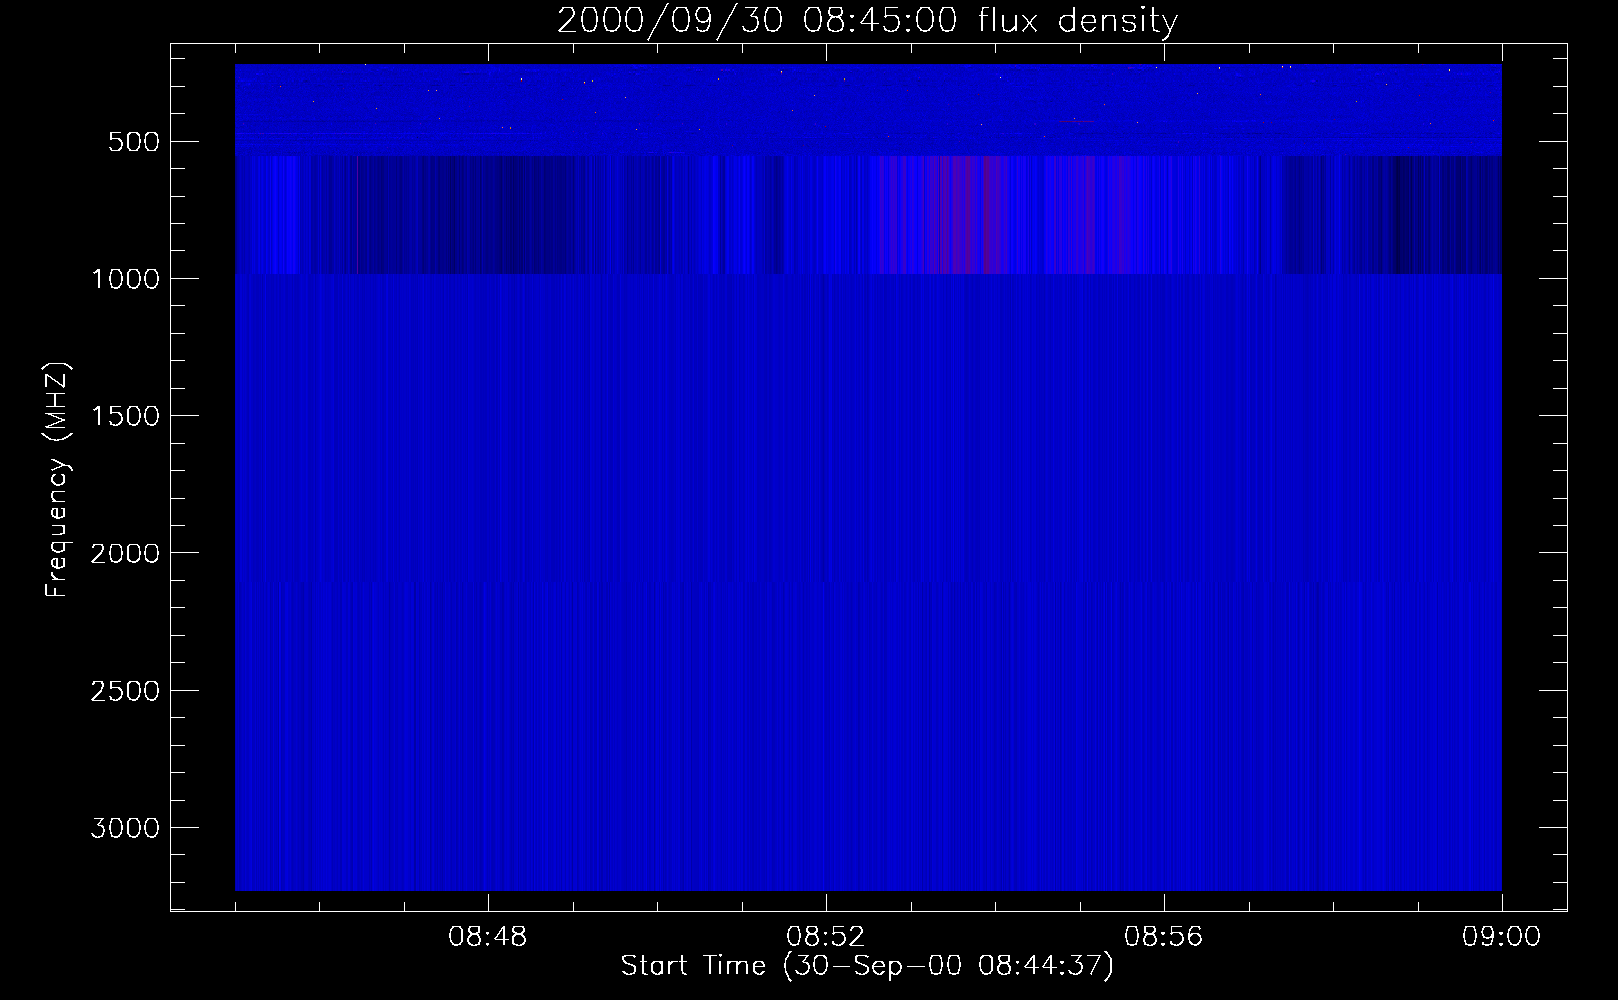The height and width of the screenshot is (1000, 1618).
Task: Click the 08:48 time tick label
Action: point(488,937)
